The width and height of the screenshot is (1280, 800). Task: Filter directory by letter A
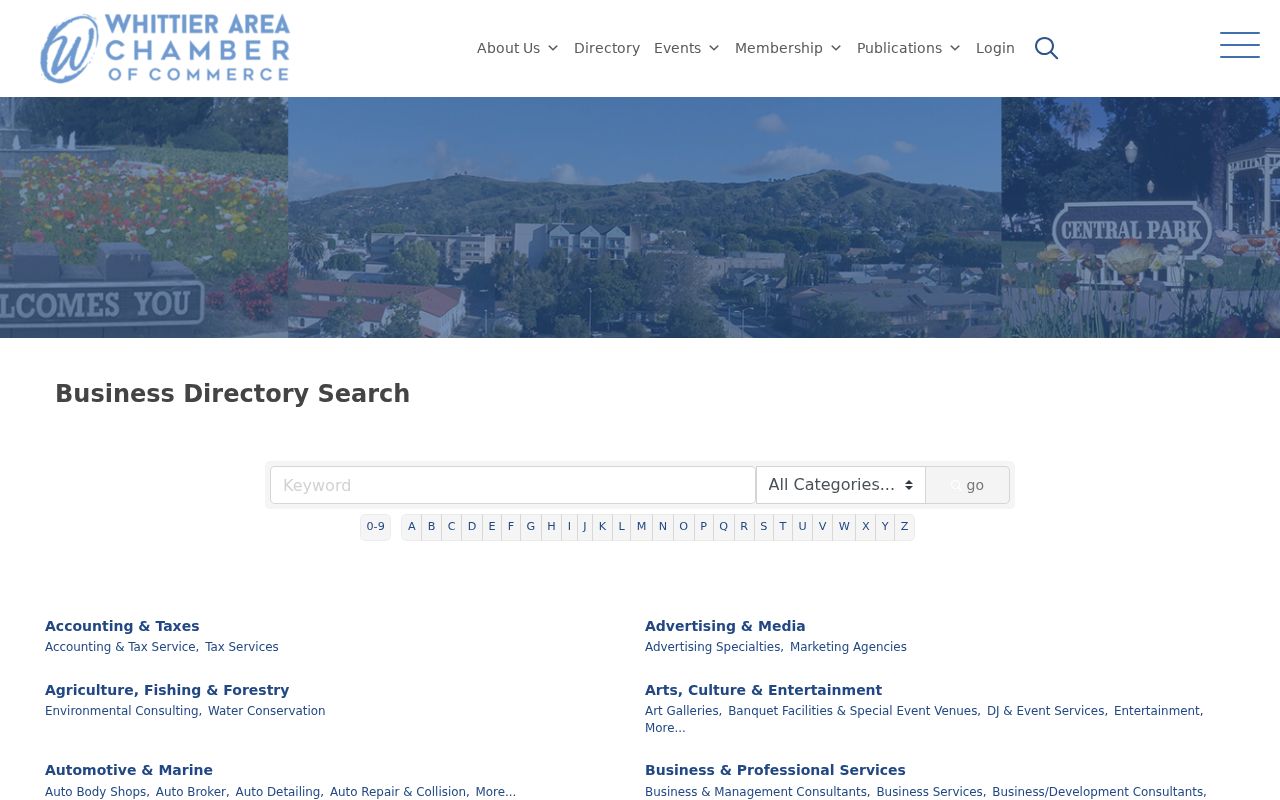[411, 527]
